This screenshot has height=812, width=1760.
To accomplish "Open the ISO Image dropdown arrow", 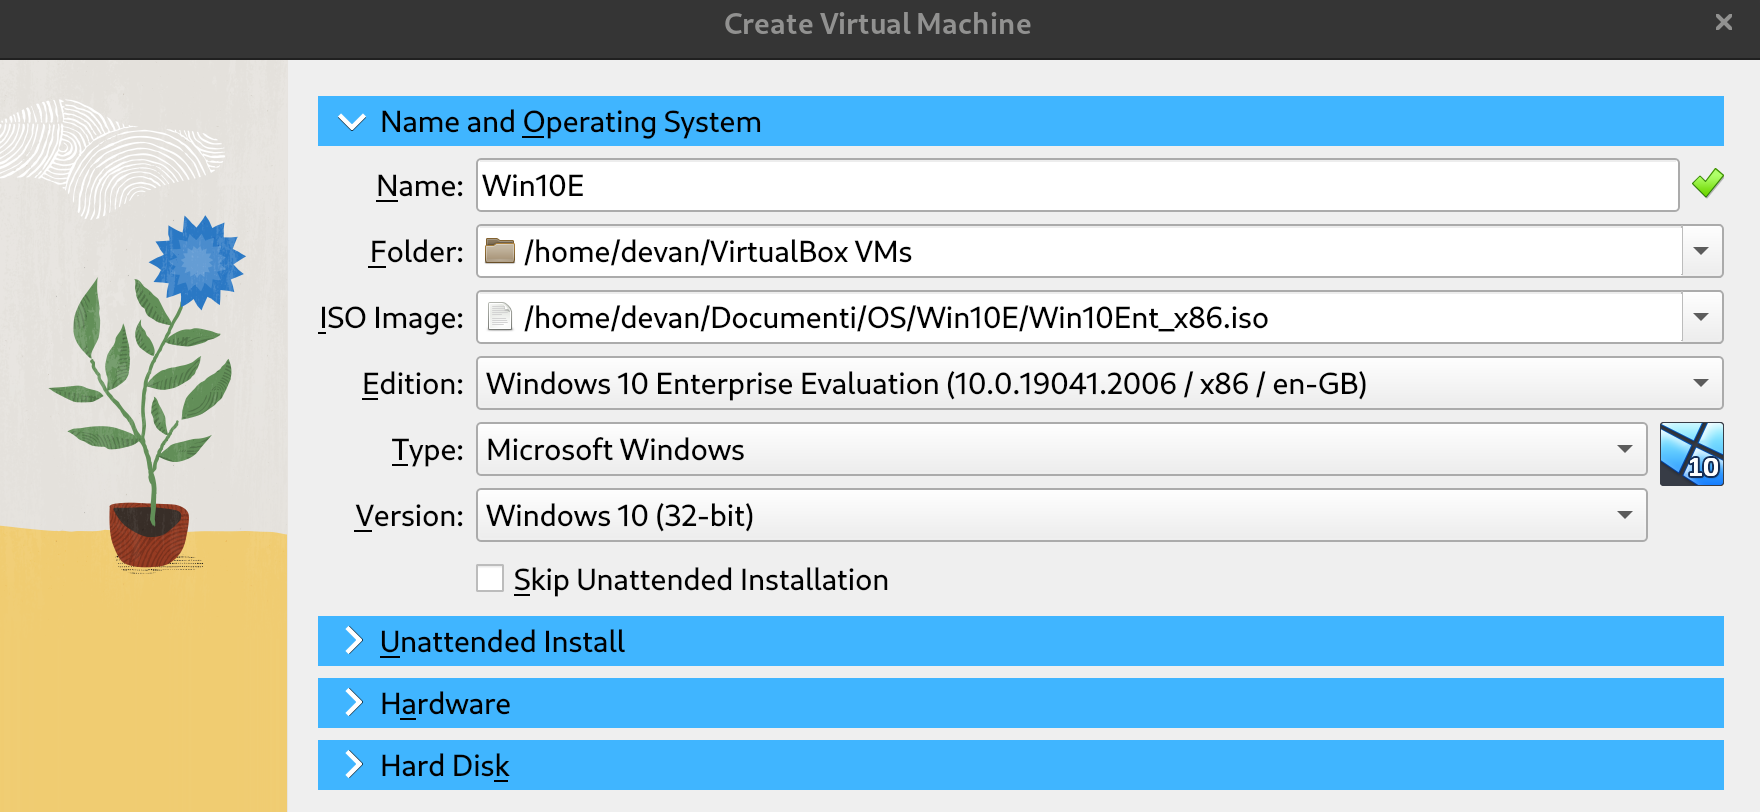I will click(1701, 317).
